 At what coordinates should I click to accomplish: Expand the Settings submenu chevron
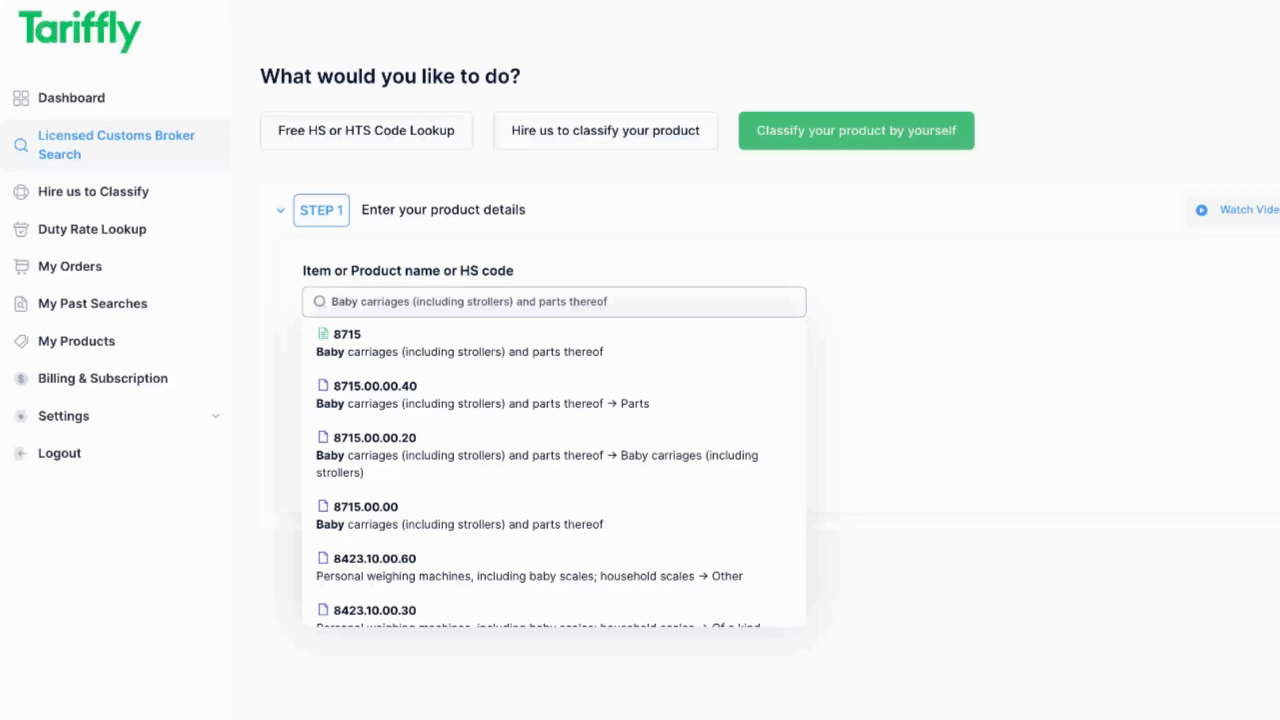[215, 416]
